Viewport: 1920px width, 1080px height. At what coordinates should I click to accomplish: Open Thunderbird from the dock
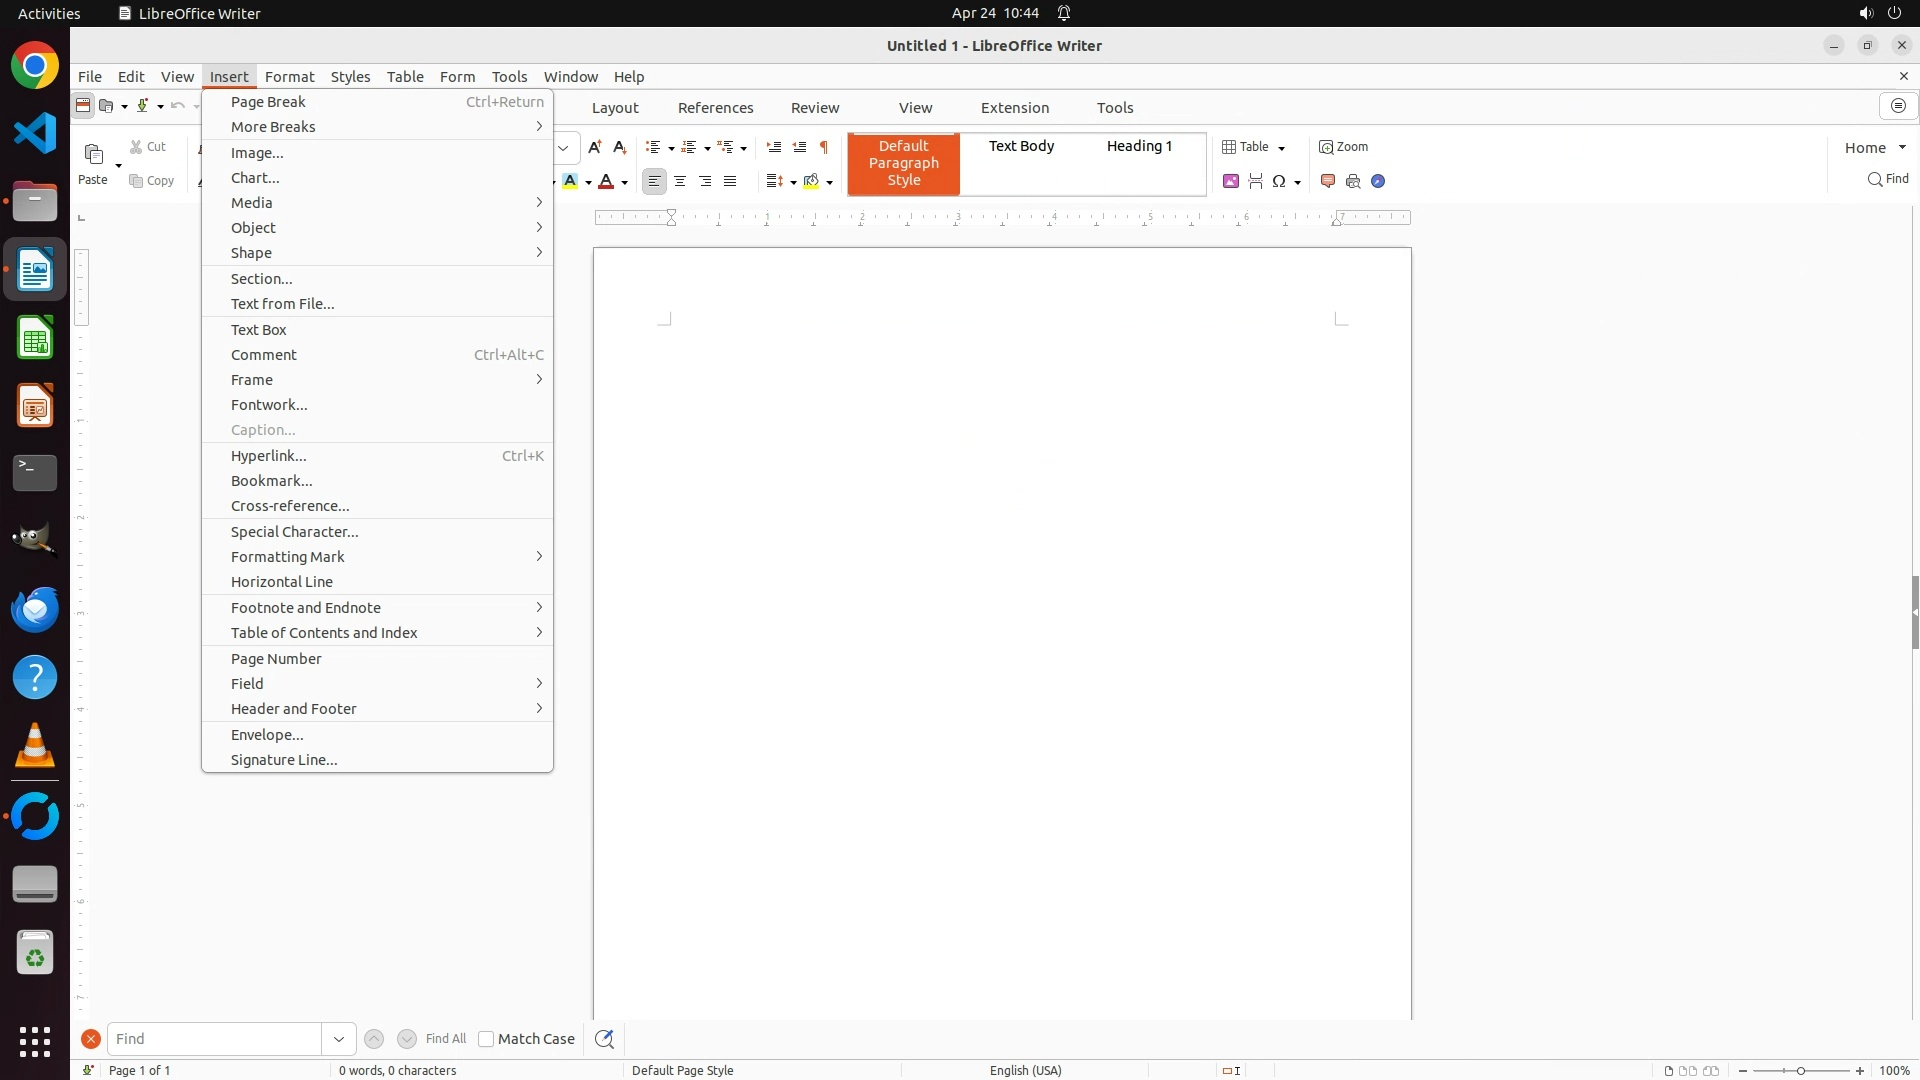pos(35,609)
